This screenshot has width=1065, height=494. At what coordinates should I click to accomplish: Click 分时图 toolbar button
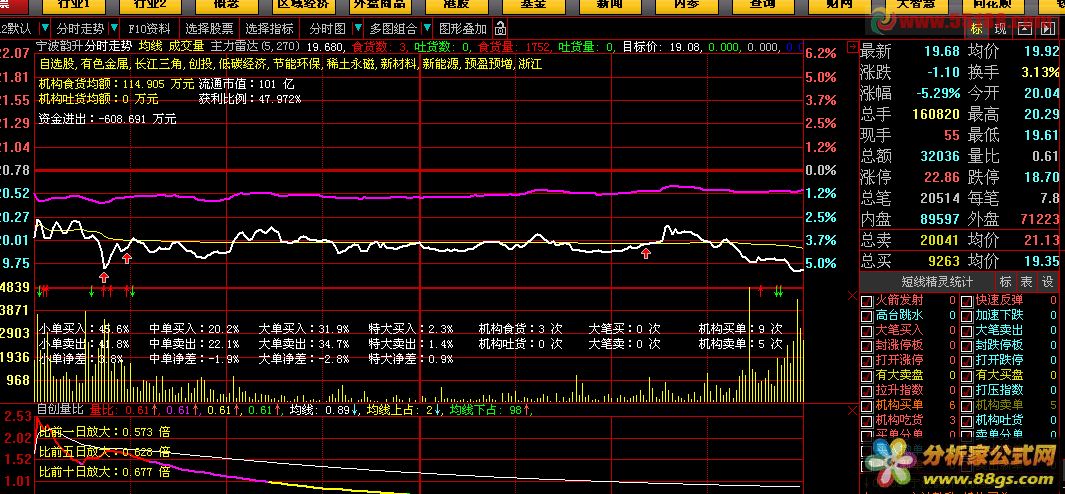tap(327, 29)
